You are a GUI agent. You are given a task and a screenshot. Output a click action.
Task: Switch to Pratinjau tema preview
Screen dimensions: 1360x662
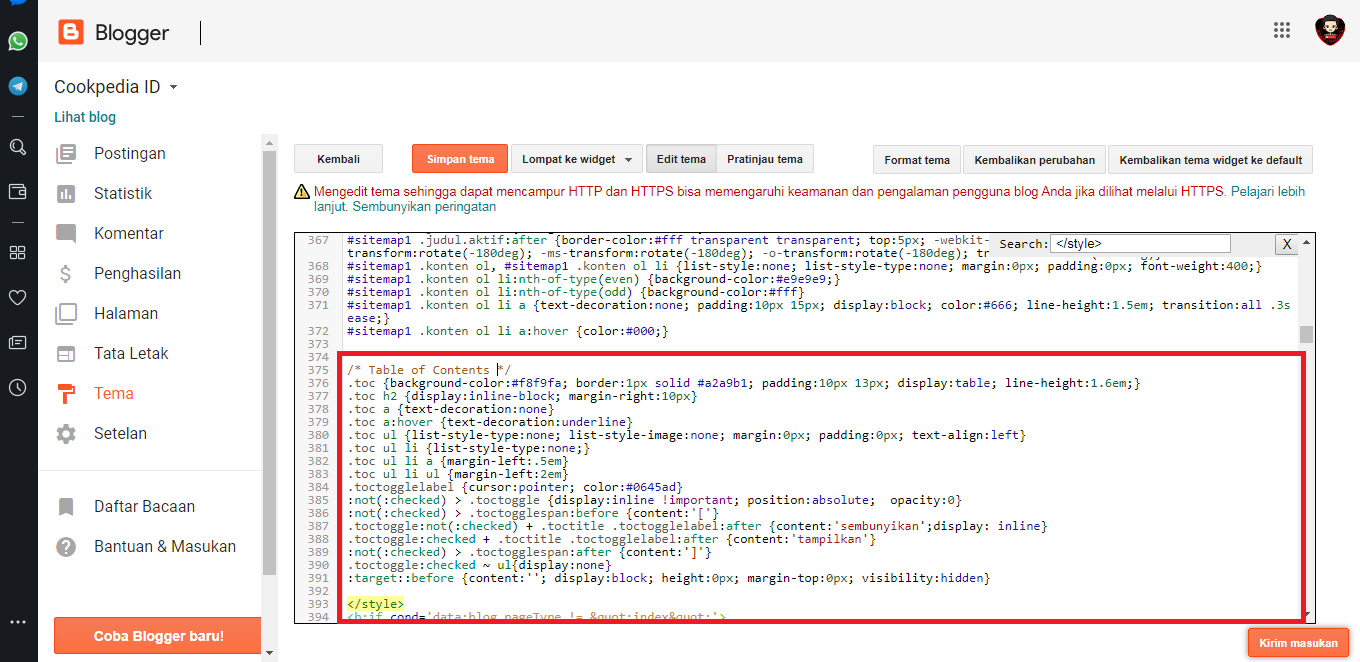(764, 159)
